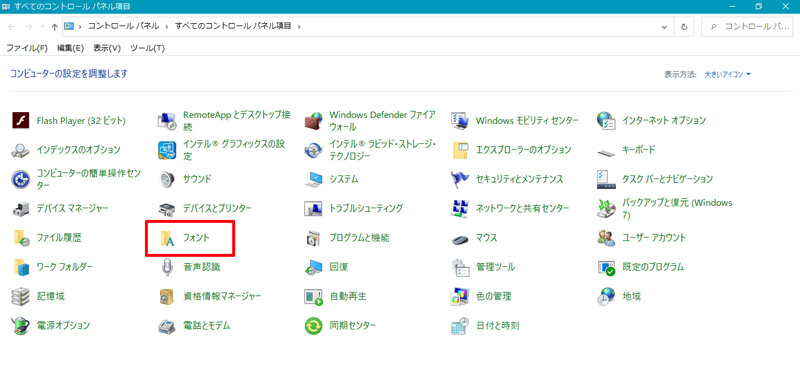This screenshot has height=369, width=800.
Task: Open the セキュリティとメンテナンス flag icon
Action: click(460, 179)
